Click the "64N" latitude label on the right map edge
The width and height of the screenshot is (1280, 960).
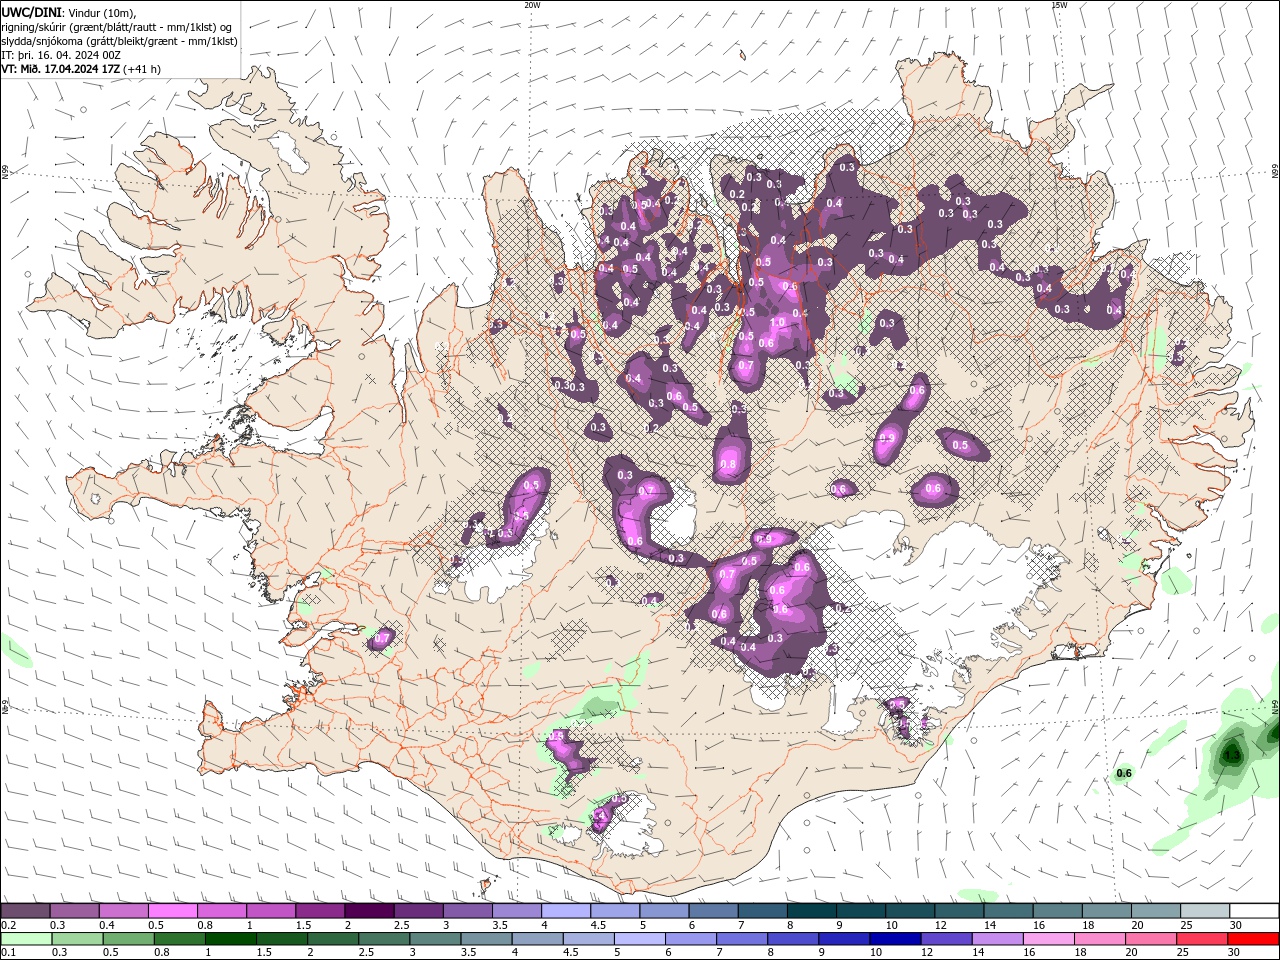pyautogui.click(x=1275, y=707)
